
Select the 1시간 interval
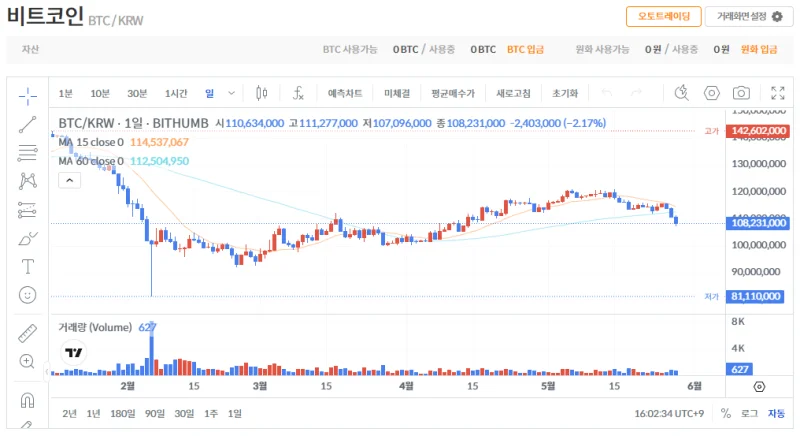pyautogui.click(x=176, y=93)
